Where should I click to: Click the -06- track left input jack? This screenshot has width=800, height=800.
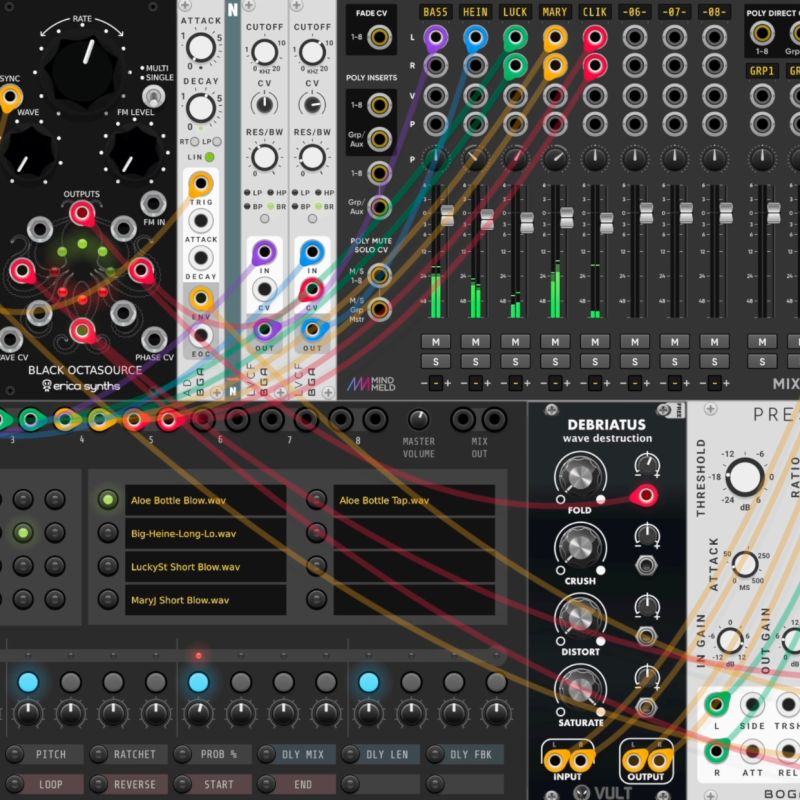point(635,37)
